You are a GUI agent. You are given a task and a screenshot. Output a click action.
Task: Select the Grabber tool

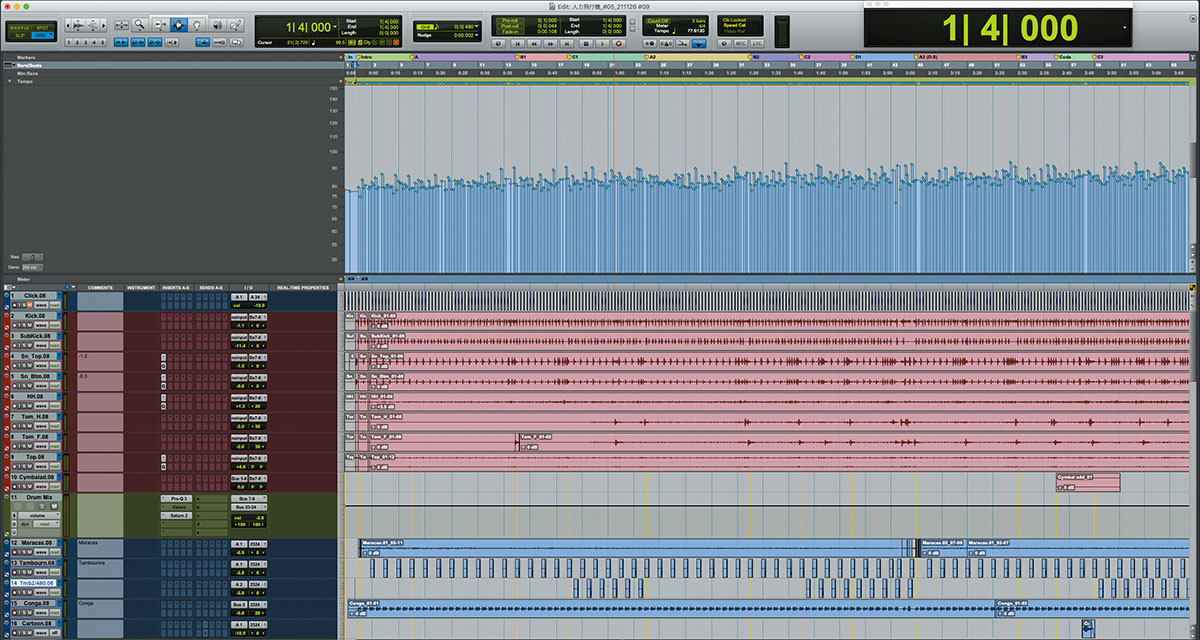point(197,25)
